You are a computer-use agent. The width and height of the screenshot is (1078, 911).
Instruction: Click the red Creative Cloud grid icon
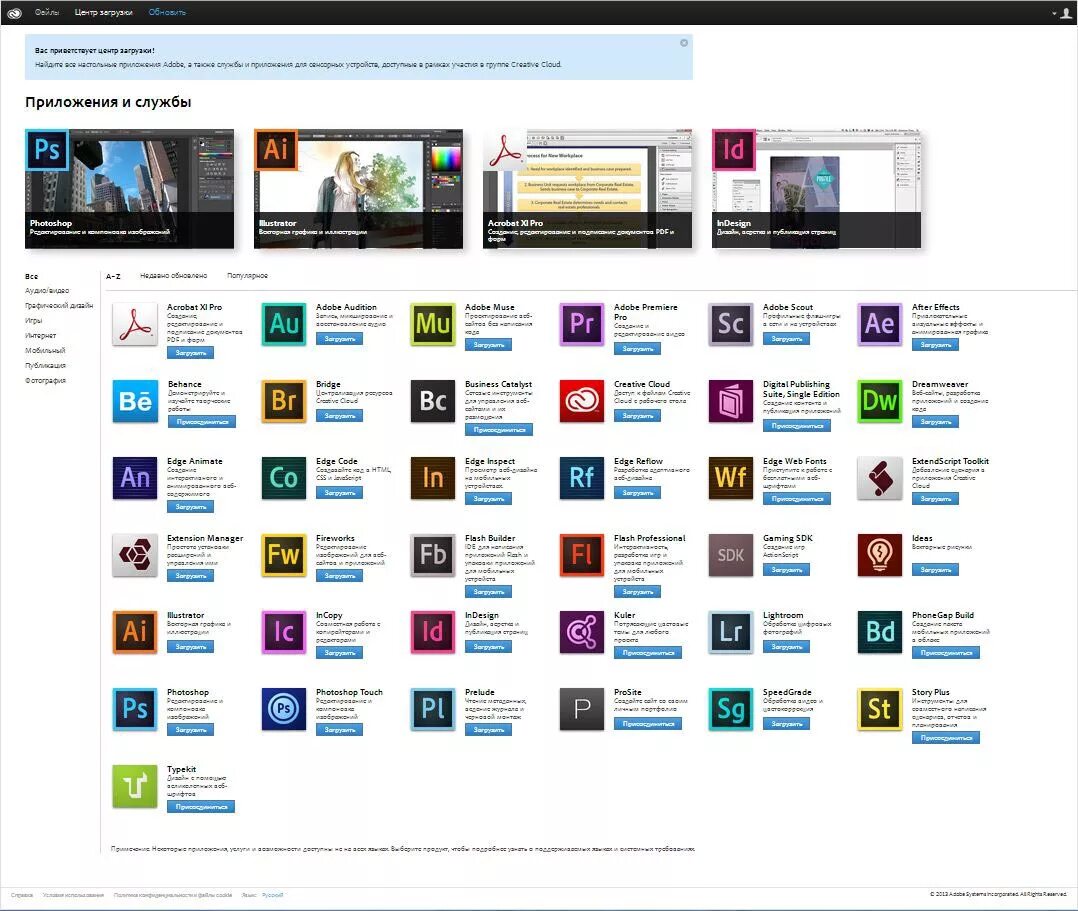tap(582, 401)
